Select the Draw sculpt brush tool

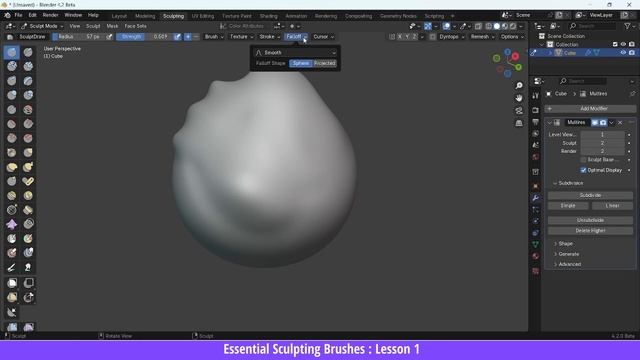point(12,52)
